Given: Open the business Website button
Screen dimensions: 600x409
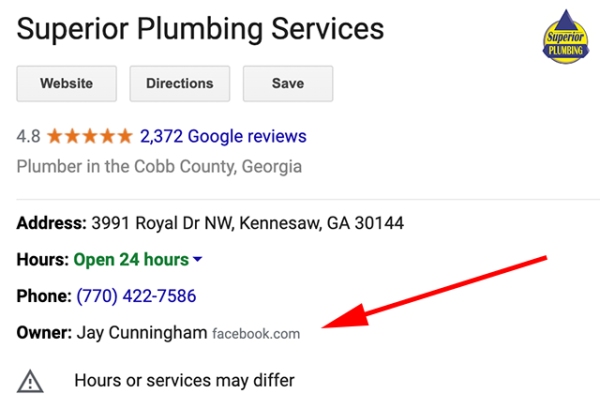Looking at the screenshot, I should click(x=67, y=83).
